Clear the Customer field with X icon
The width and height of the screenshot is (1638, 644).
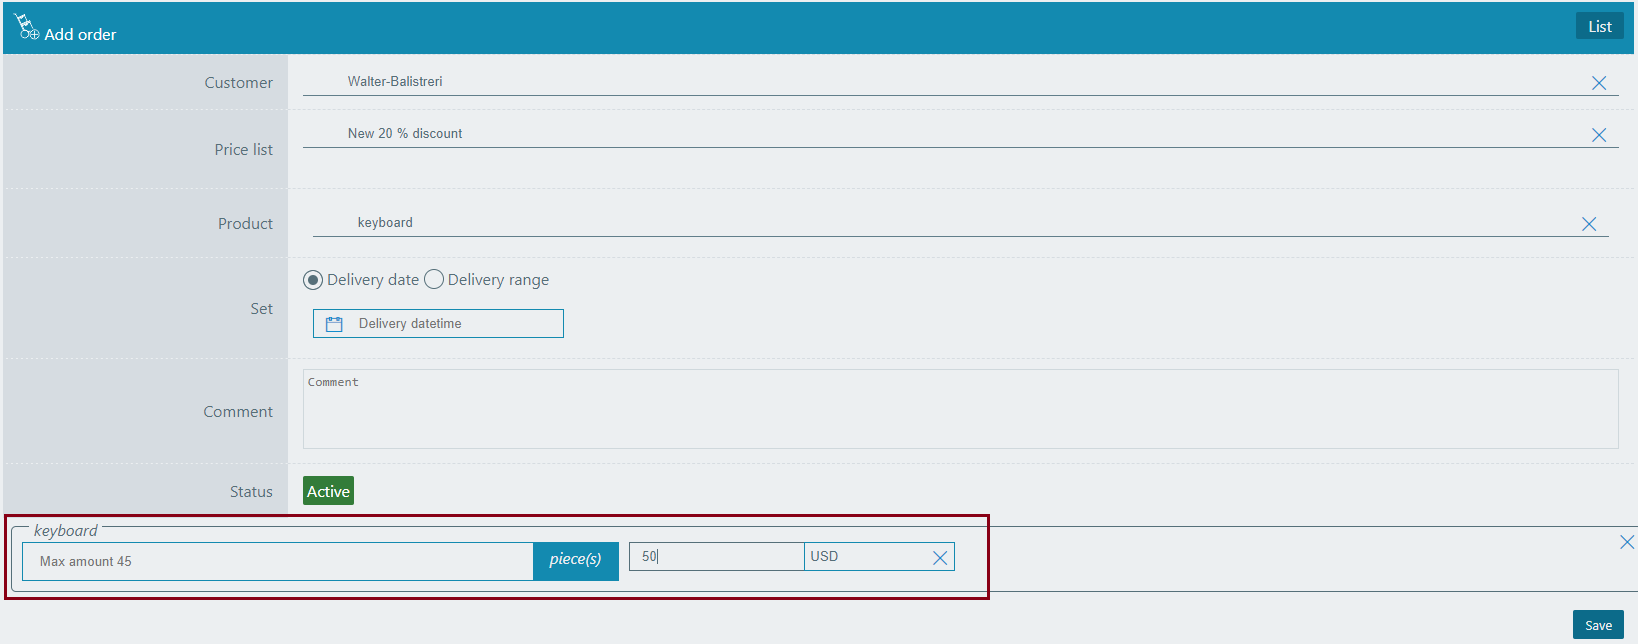tap(1598, 83)
